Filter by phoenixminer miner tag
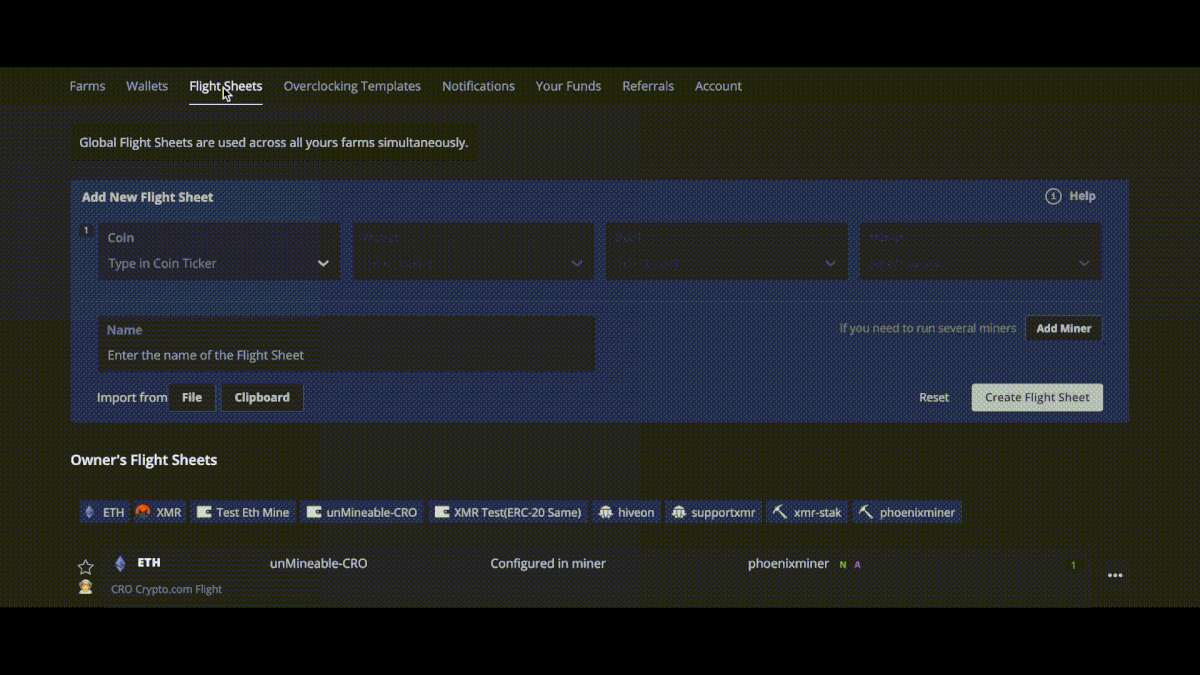Screen dimensions: 1200x675 pos(907,512)
